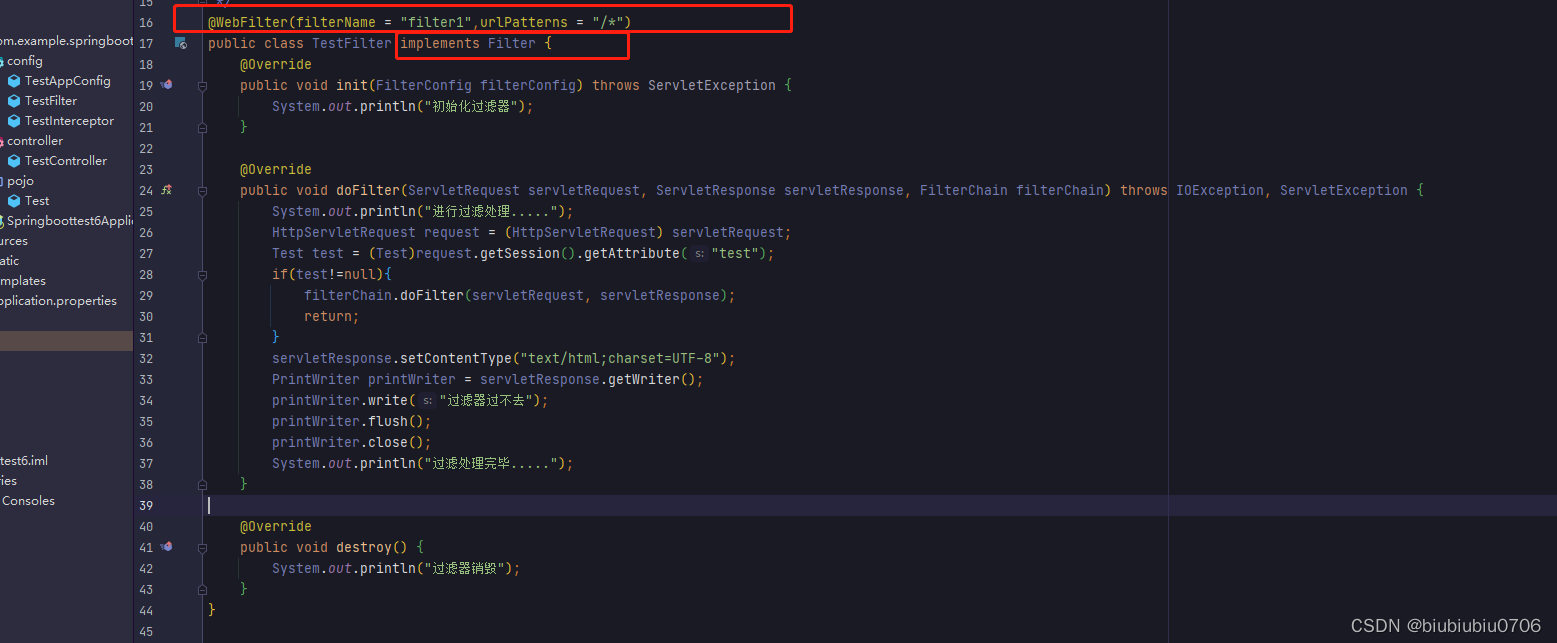1557x643 pixels.
Task: Click the highlighted line 39 in the editor
Action: [x=500, y=505]
